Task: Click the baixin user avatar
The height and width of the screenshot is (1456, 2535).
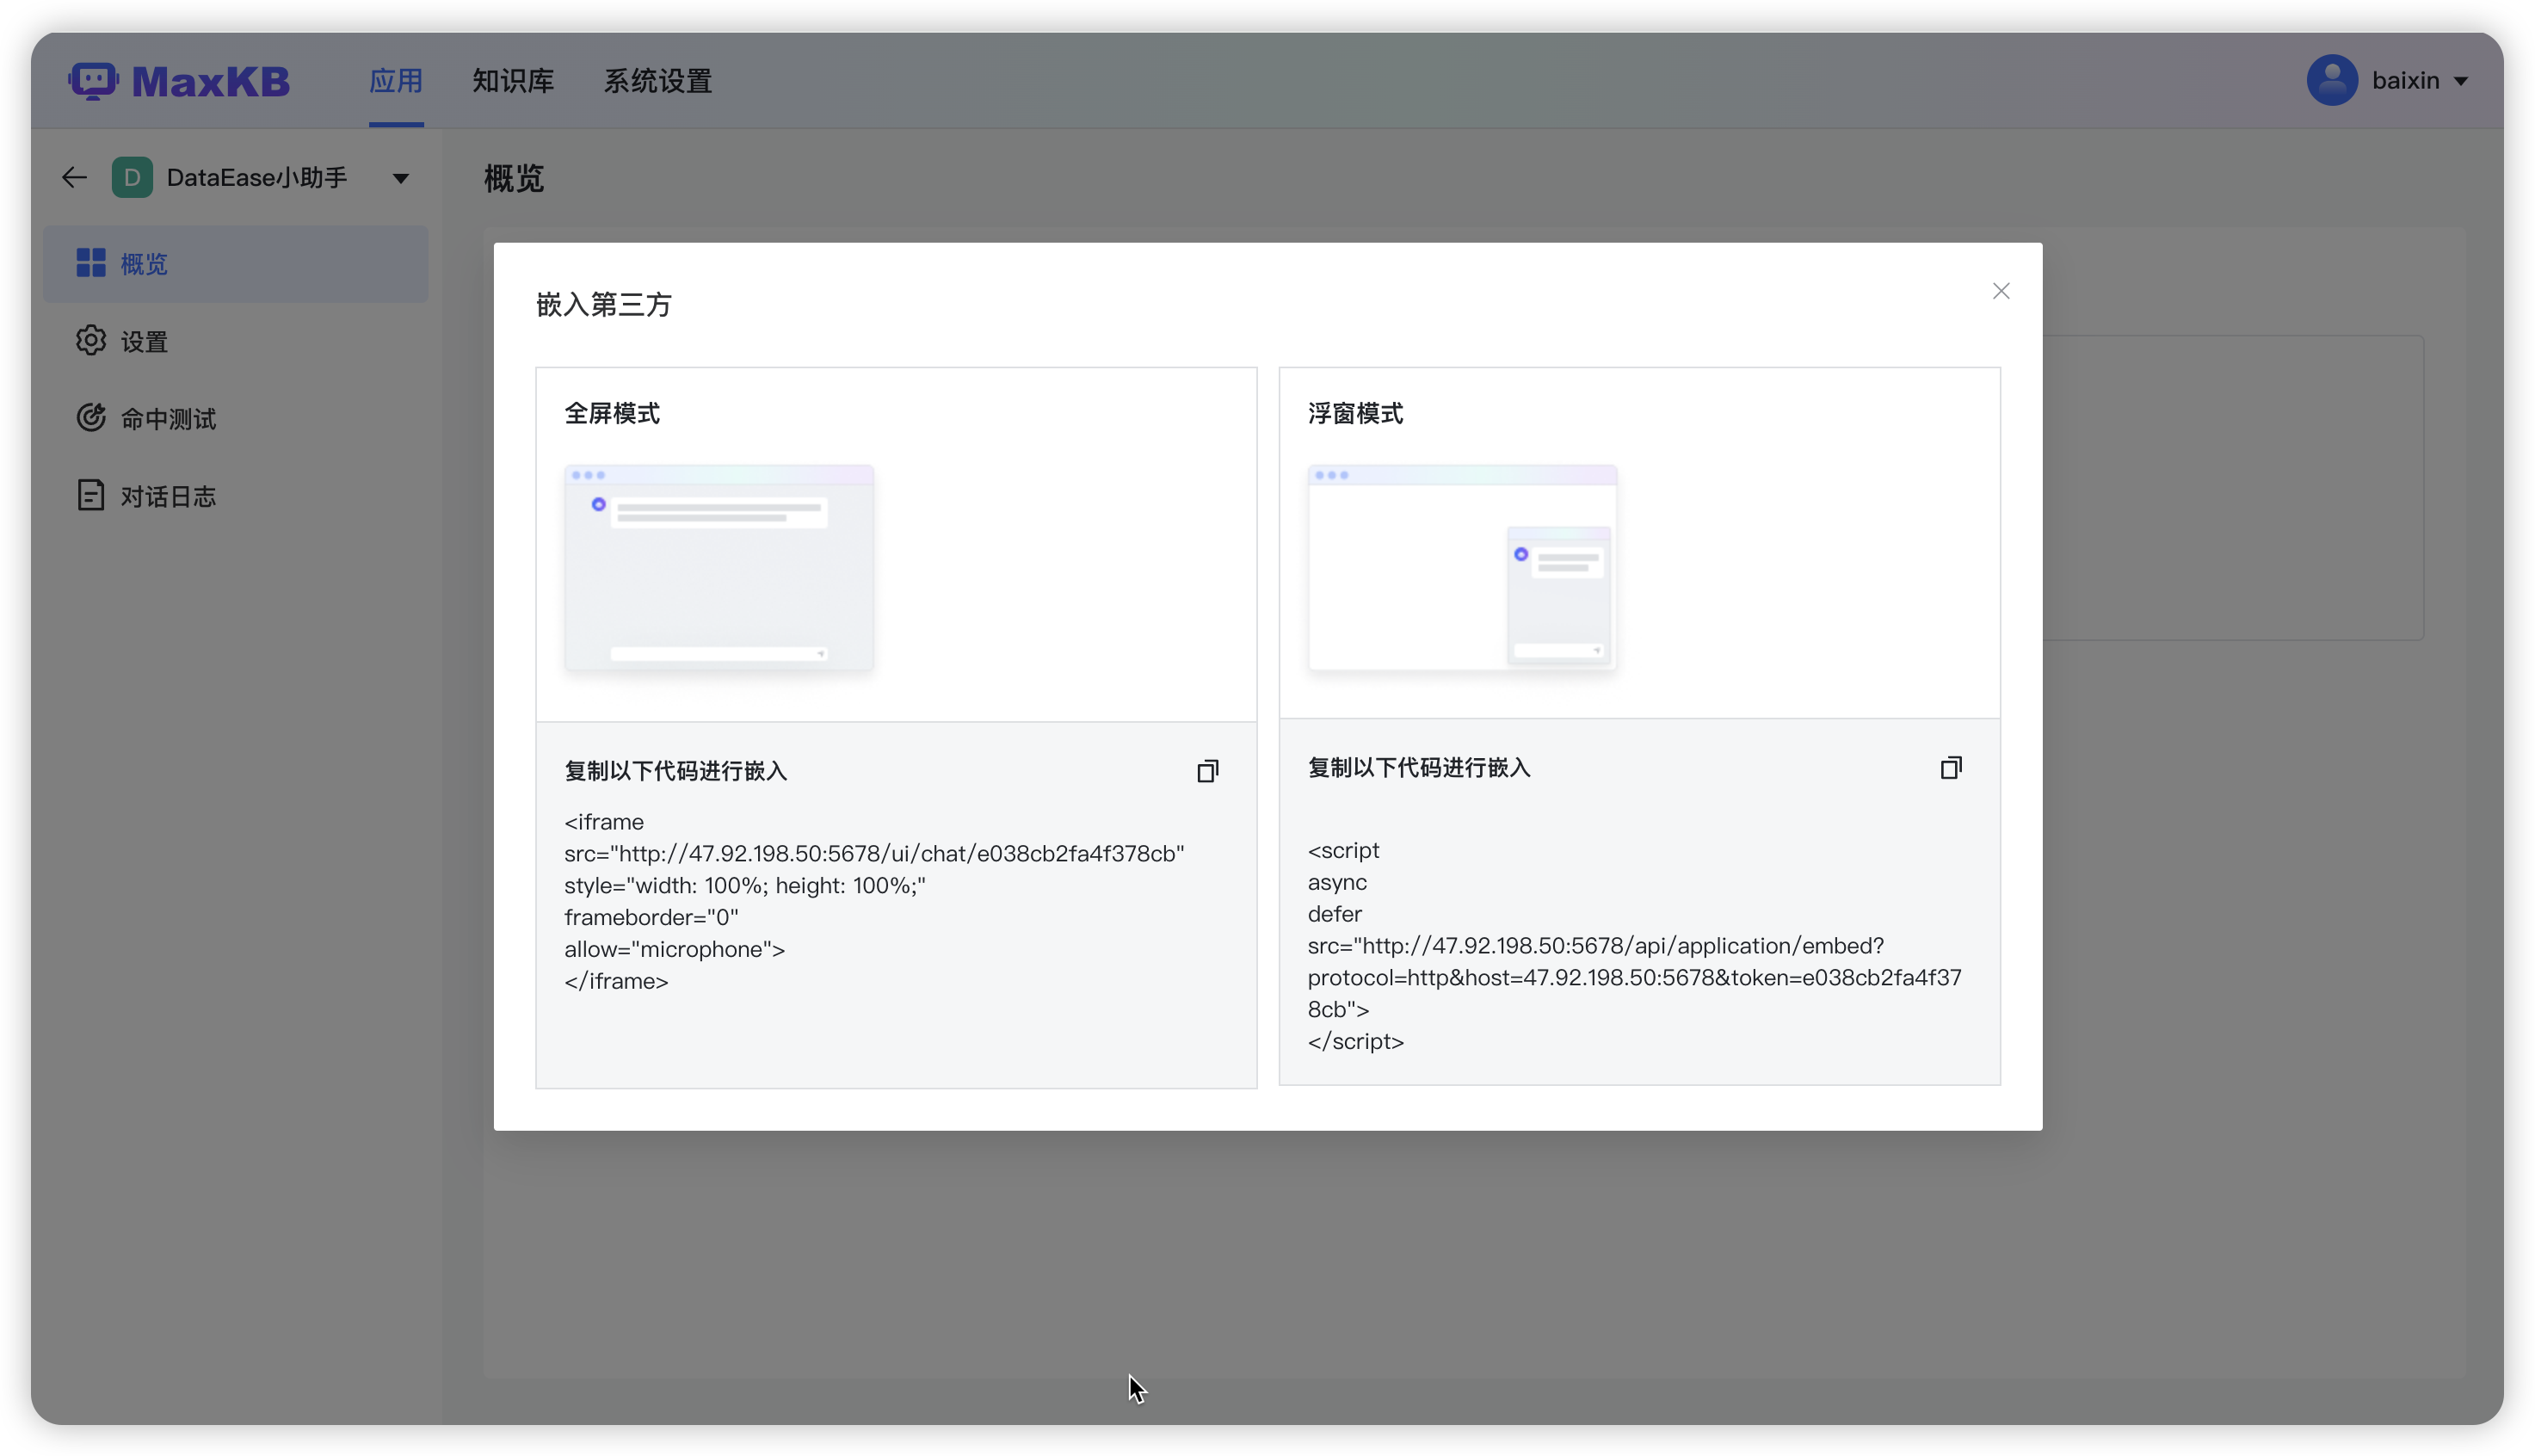Action: click(2332, 80)
